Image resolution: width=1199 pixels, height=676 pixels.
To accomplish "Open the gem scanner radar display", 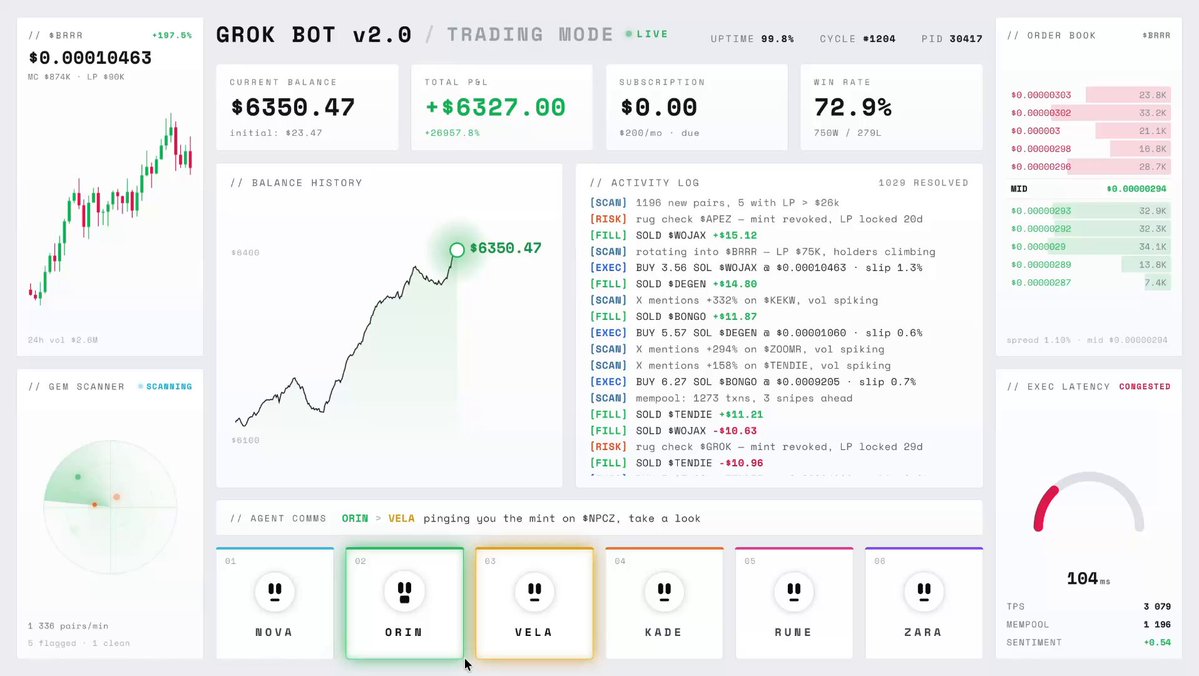I will coord(110,506).
